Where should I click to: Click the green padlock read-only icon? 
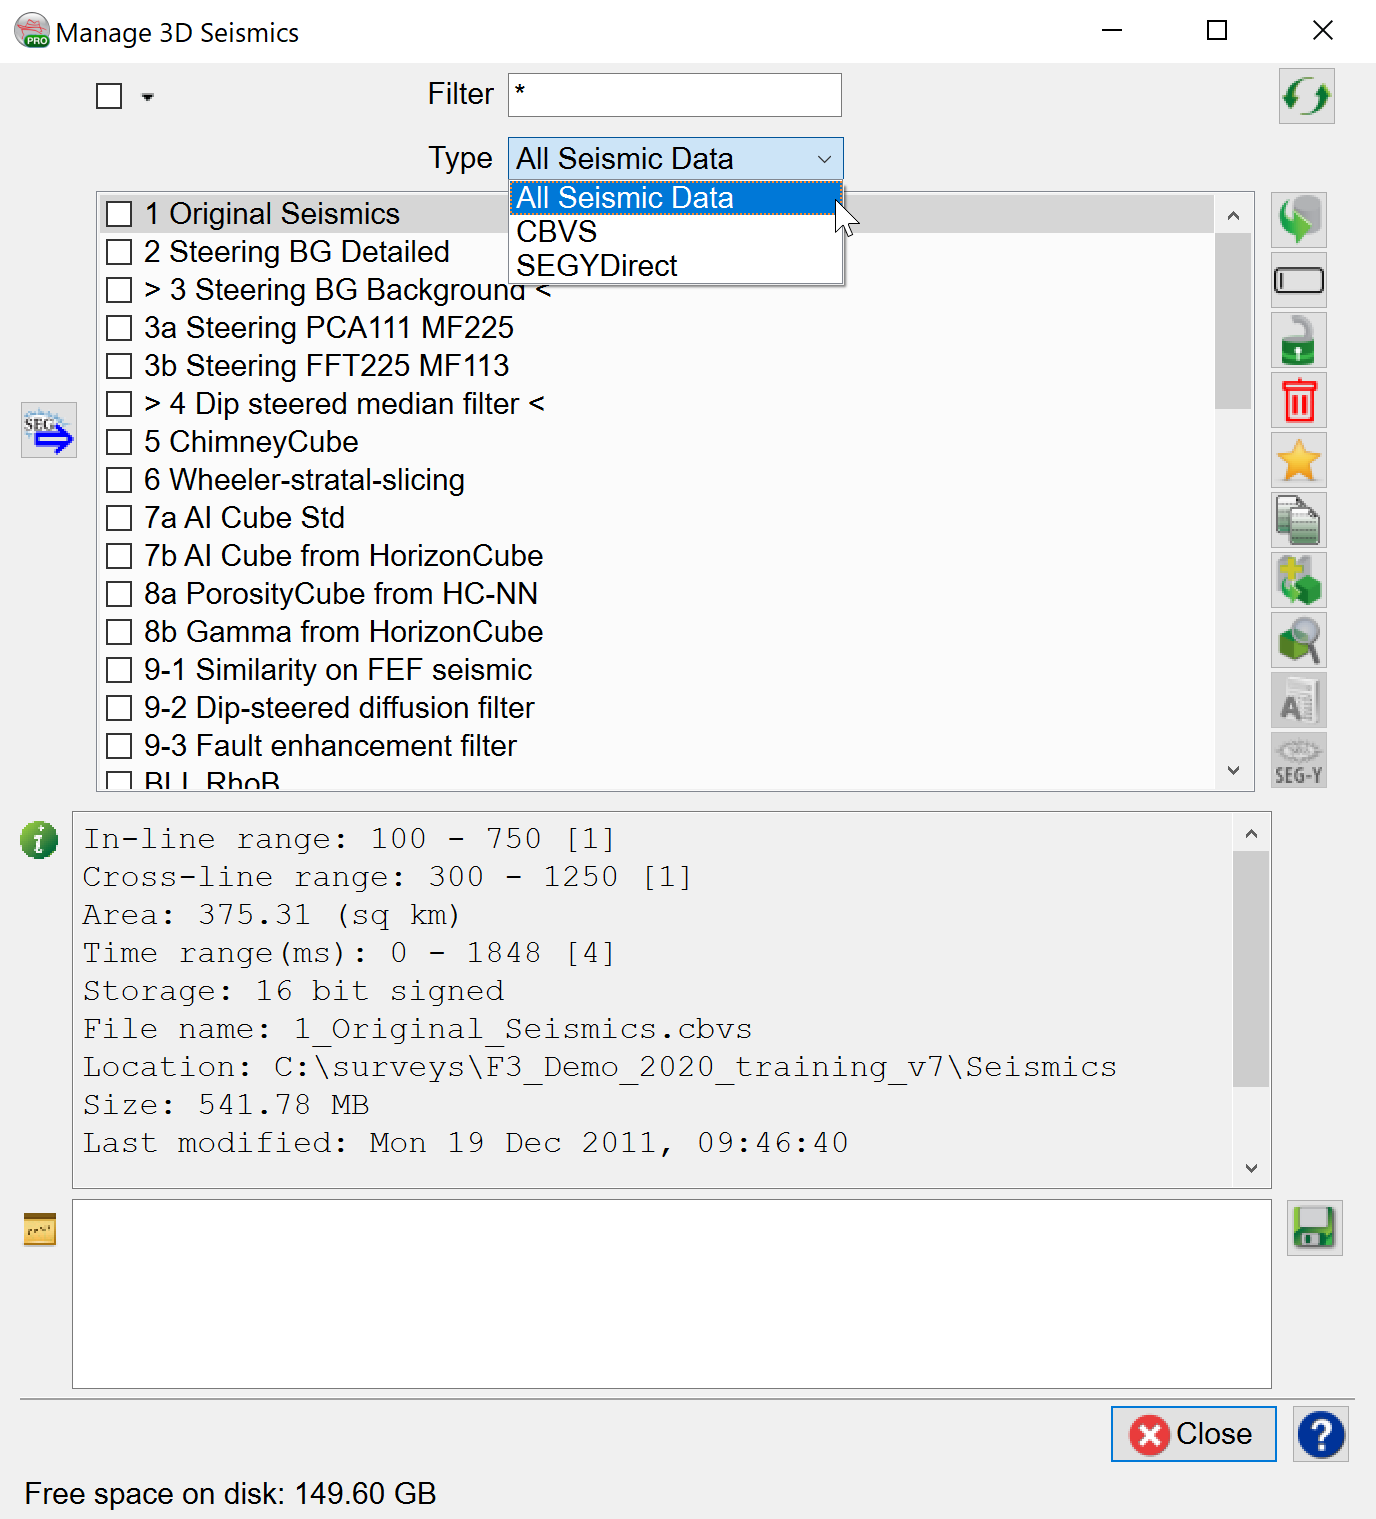click(1298, 341)
